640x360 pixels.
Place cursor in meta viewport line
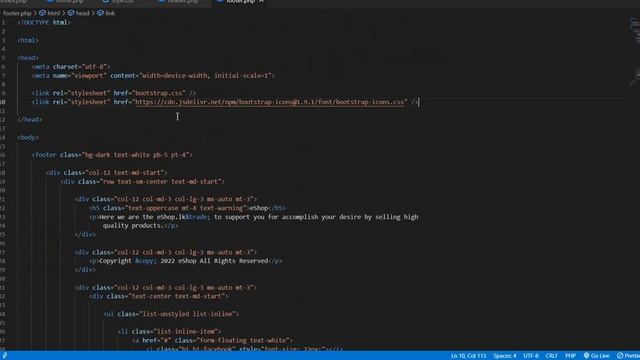pyautogui.click(x=153, y=76)
